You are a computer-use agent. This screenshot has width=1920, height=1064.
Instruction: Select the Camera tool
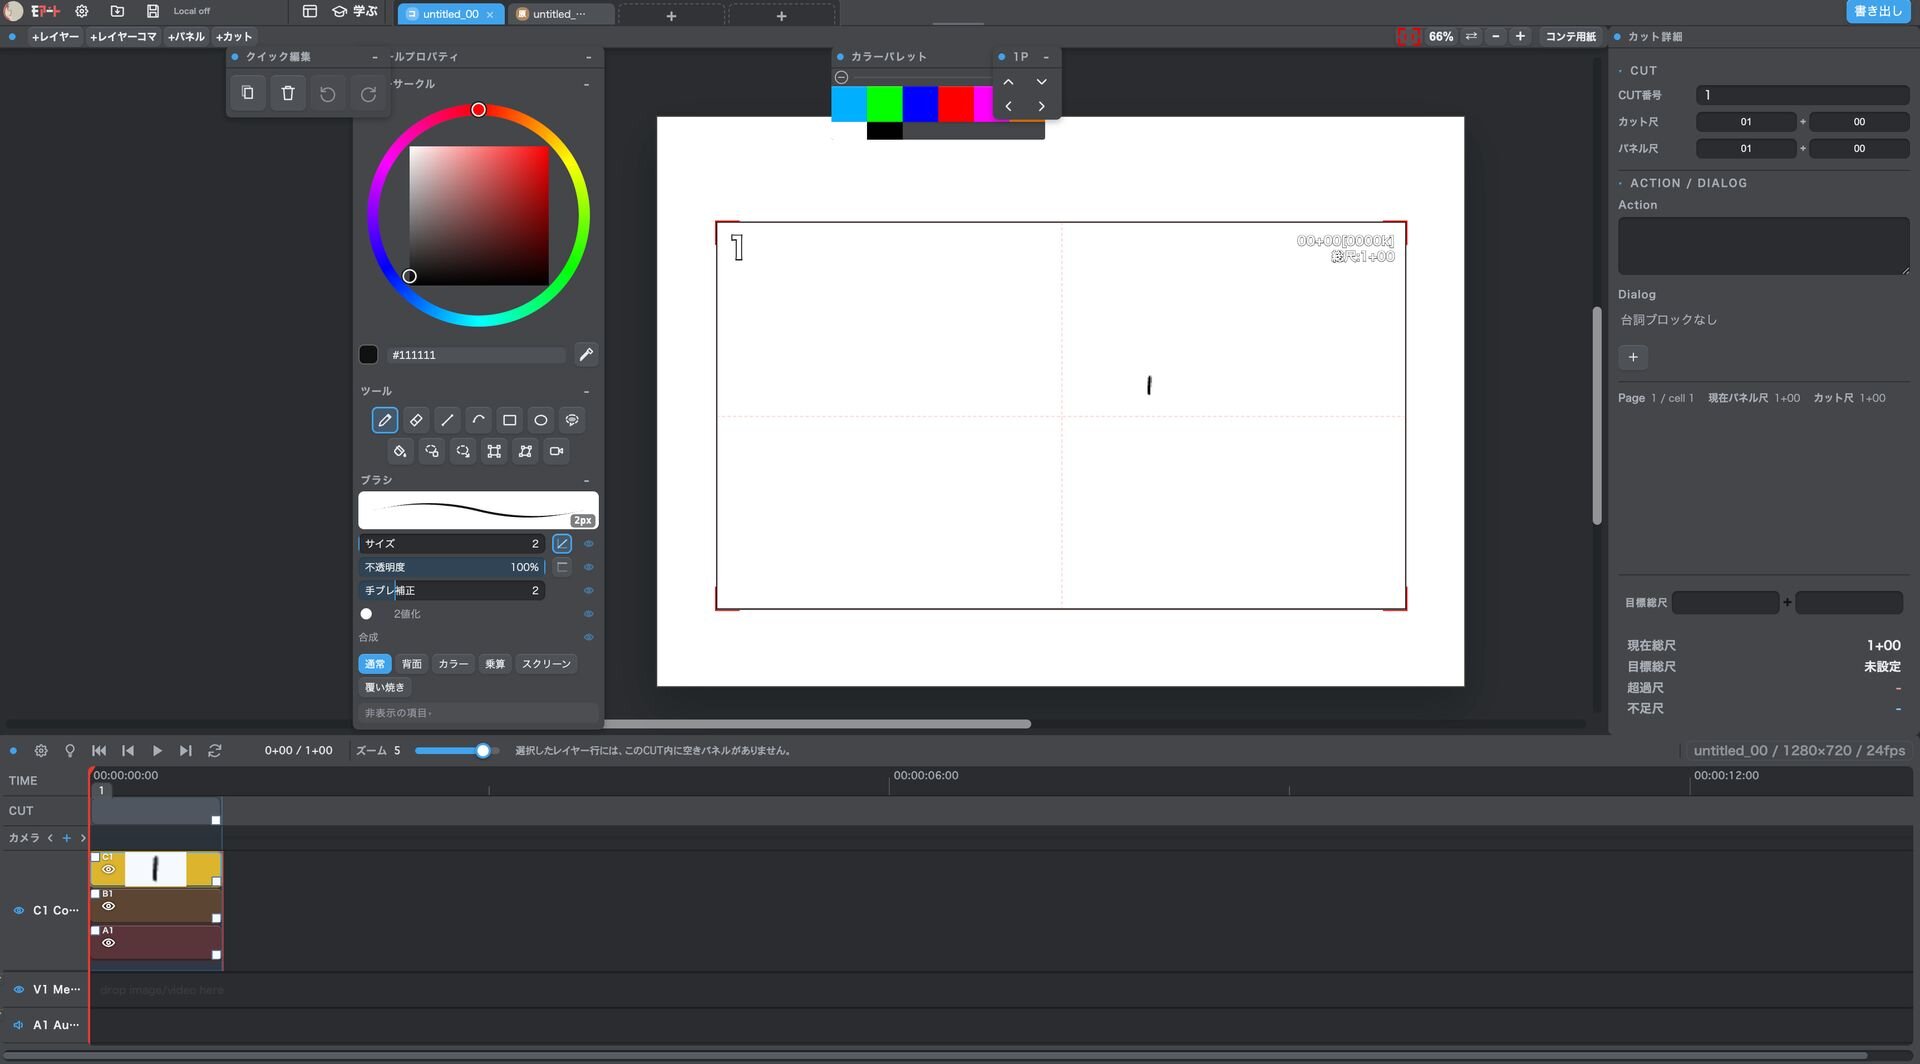pyautogui.click(x=556, y=451)
